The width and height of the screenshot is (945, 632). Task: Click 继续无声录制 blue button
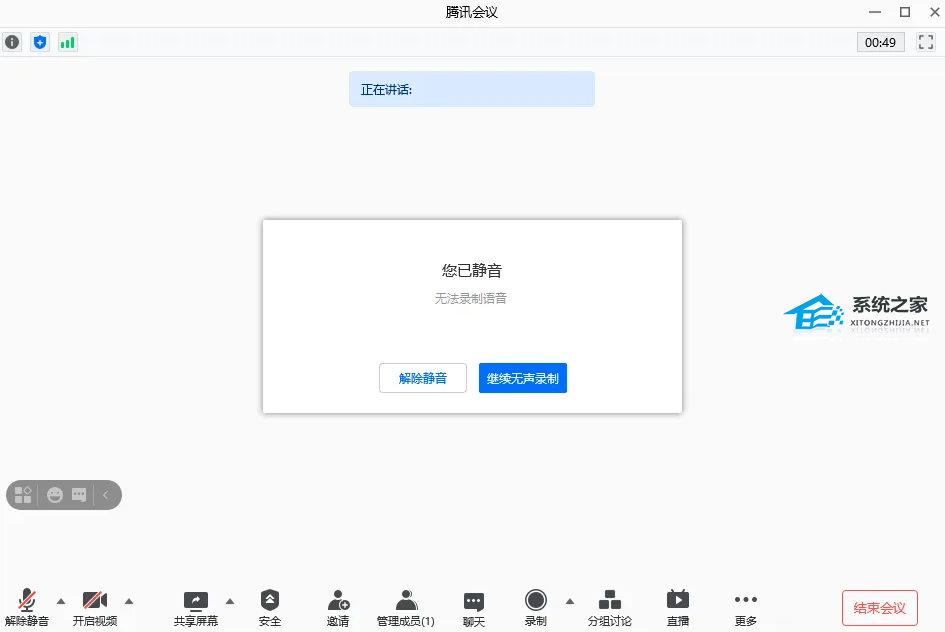[x=523, y=378]
